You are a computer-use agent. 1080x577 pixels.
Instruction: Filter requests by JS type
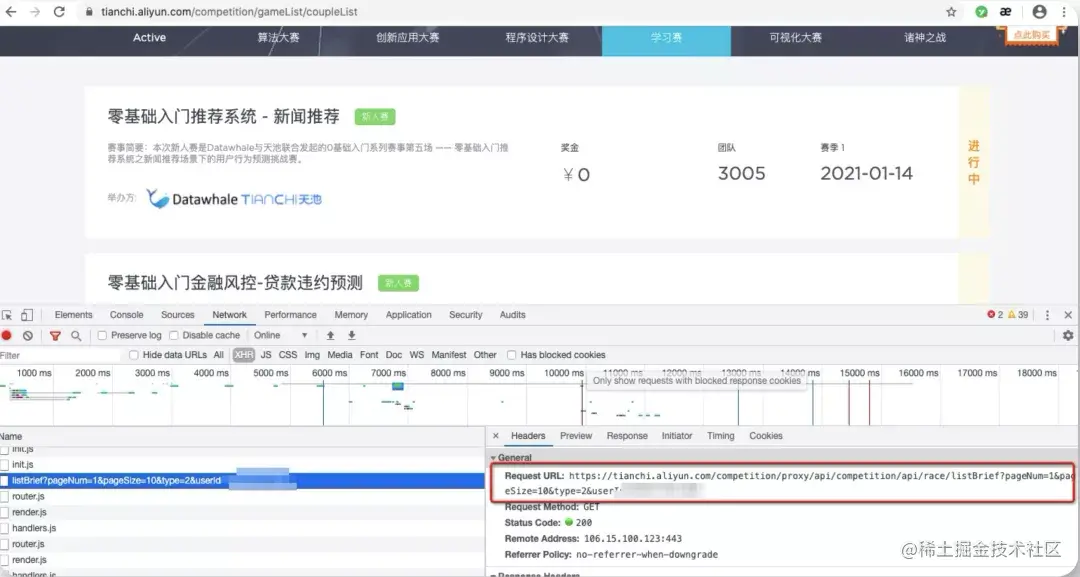266,355
